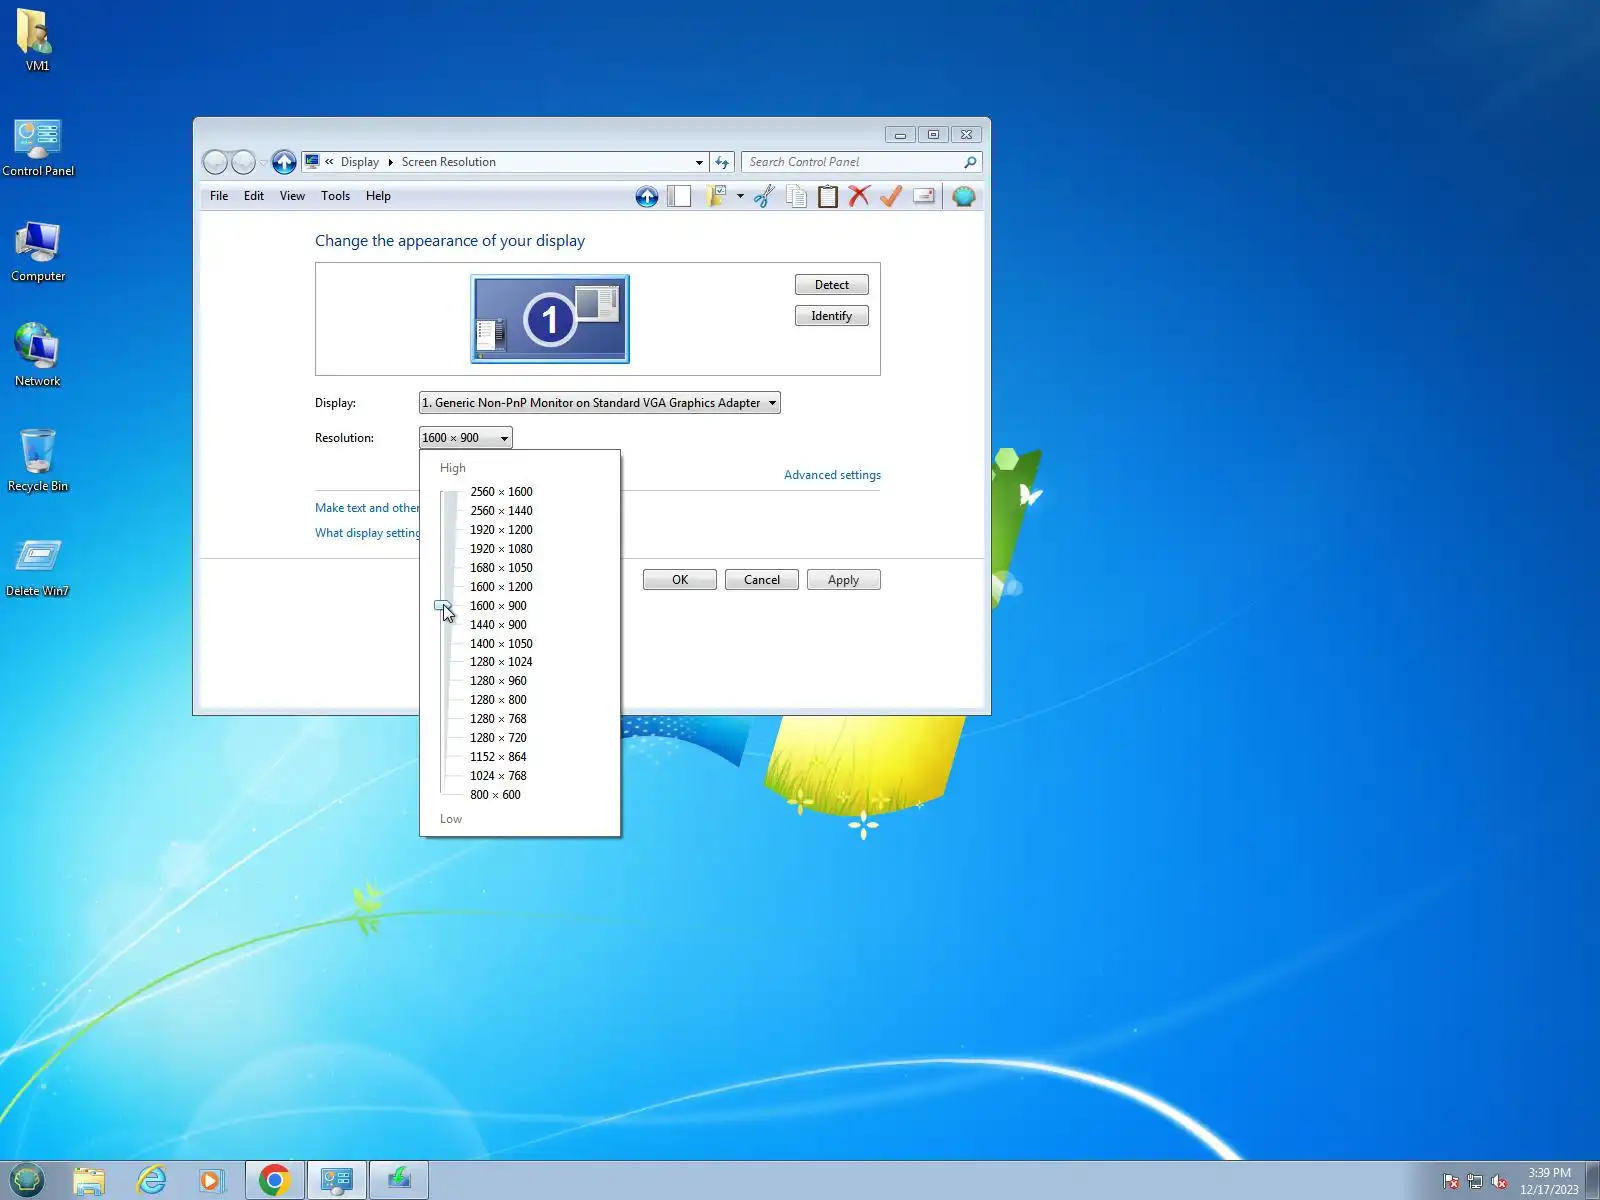Select the Delete Win7 desktop icon
This screenshot has width=1600, height=1200.
[38, 567]
